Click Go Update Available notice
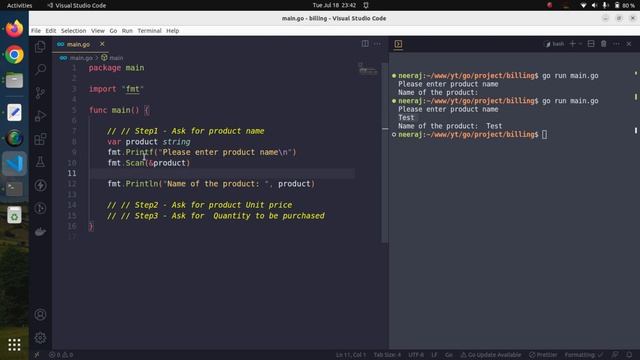 [491, 355]
